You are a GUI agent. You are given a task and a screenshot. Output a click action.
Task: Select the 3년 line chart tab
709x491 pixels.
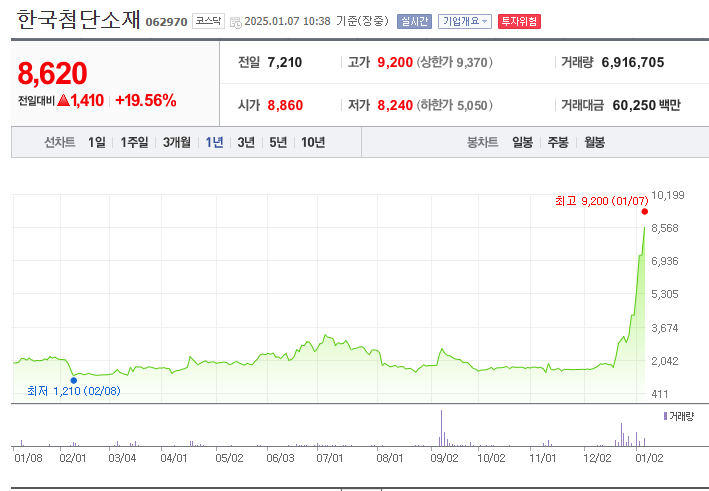click(246, 142)
